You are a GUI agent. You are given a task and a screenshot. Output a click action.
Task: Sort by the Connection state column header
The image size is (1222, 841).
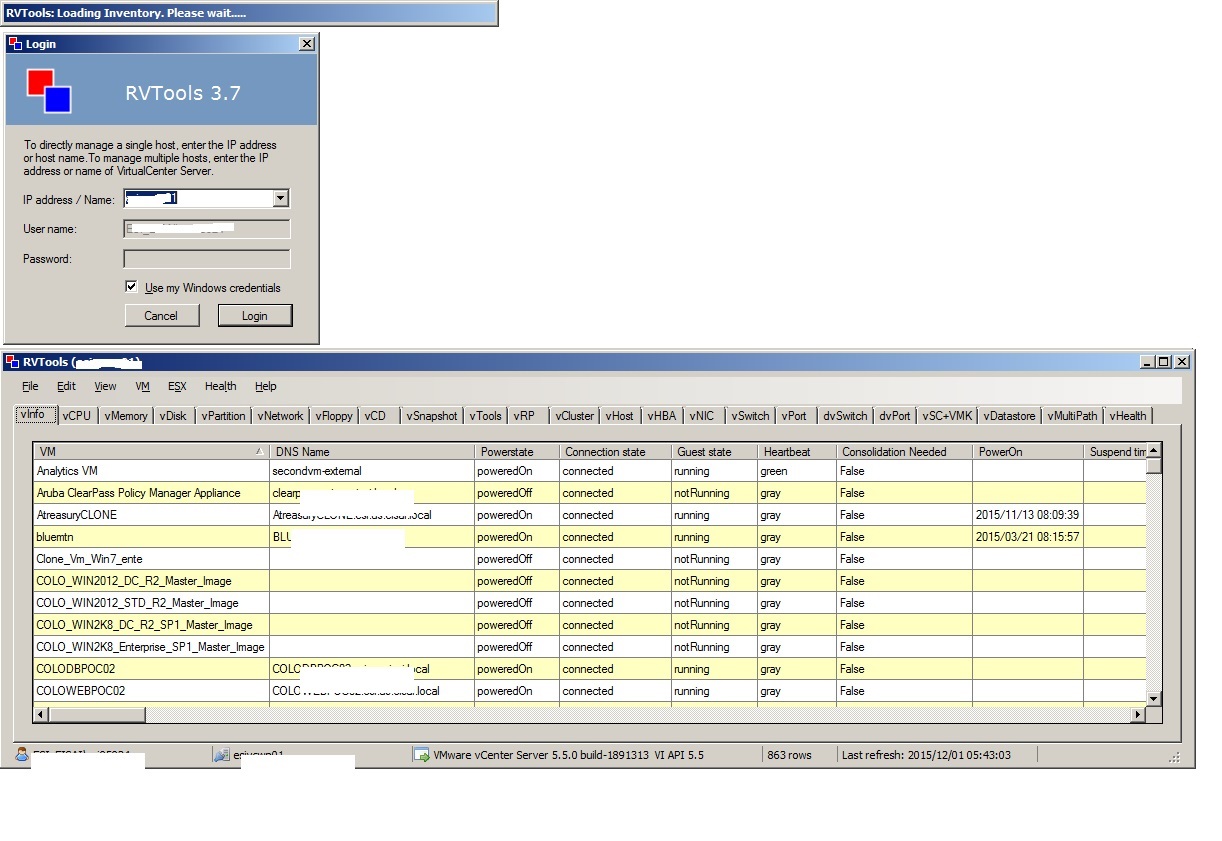(615, 451)
